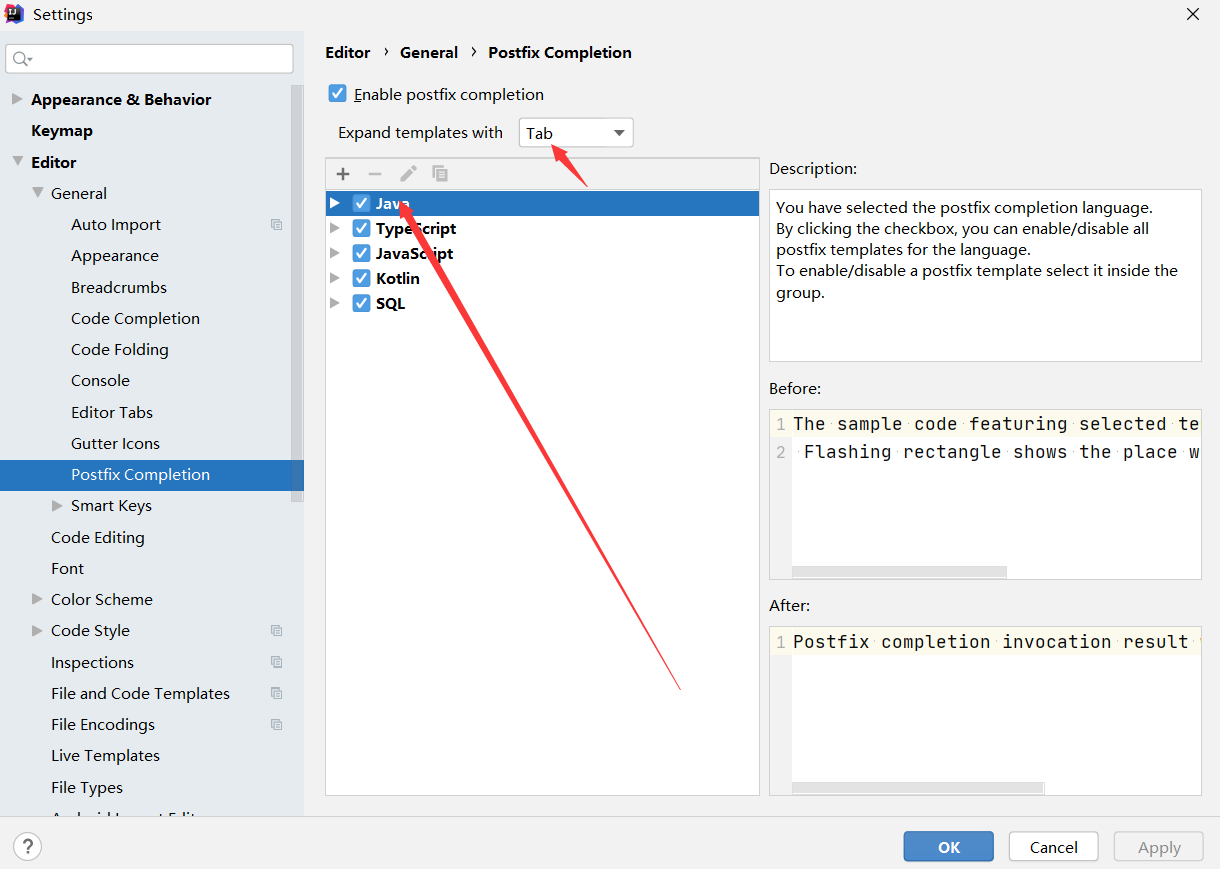Expand Appearance & Behavior section
Viewport: 1220px width, 869px height.
(17, 99)
